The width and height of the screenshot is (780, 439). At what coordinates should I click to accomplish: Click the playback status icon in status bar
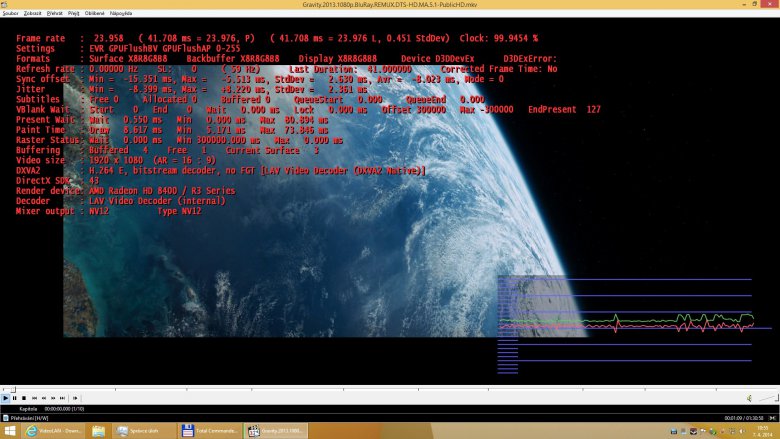pos(5,418)
